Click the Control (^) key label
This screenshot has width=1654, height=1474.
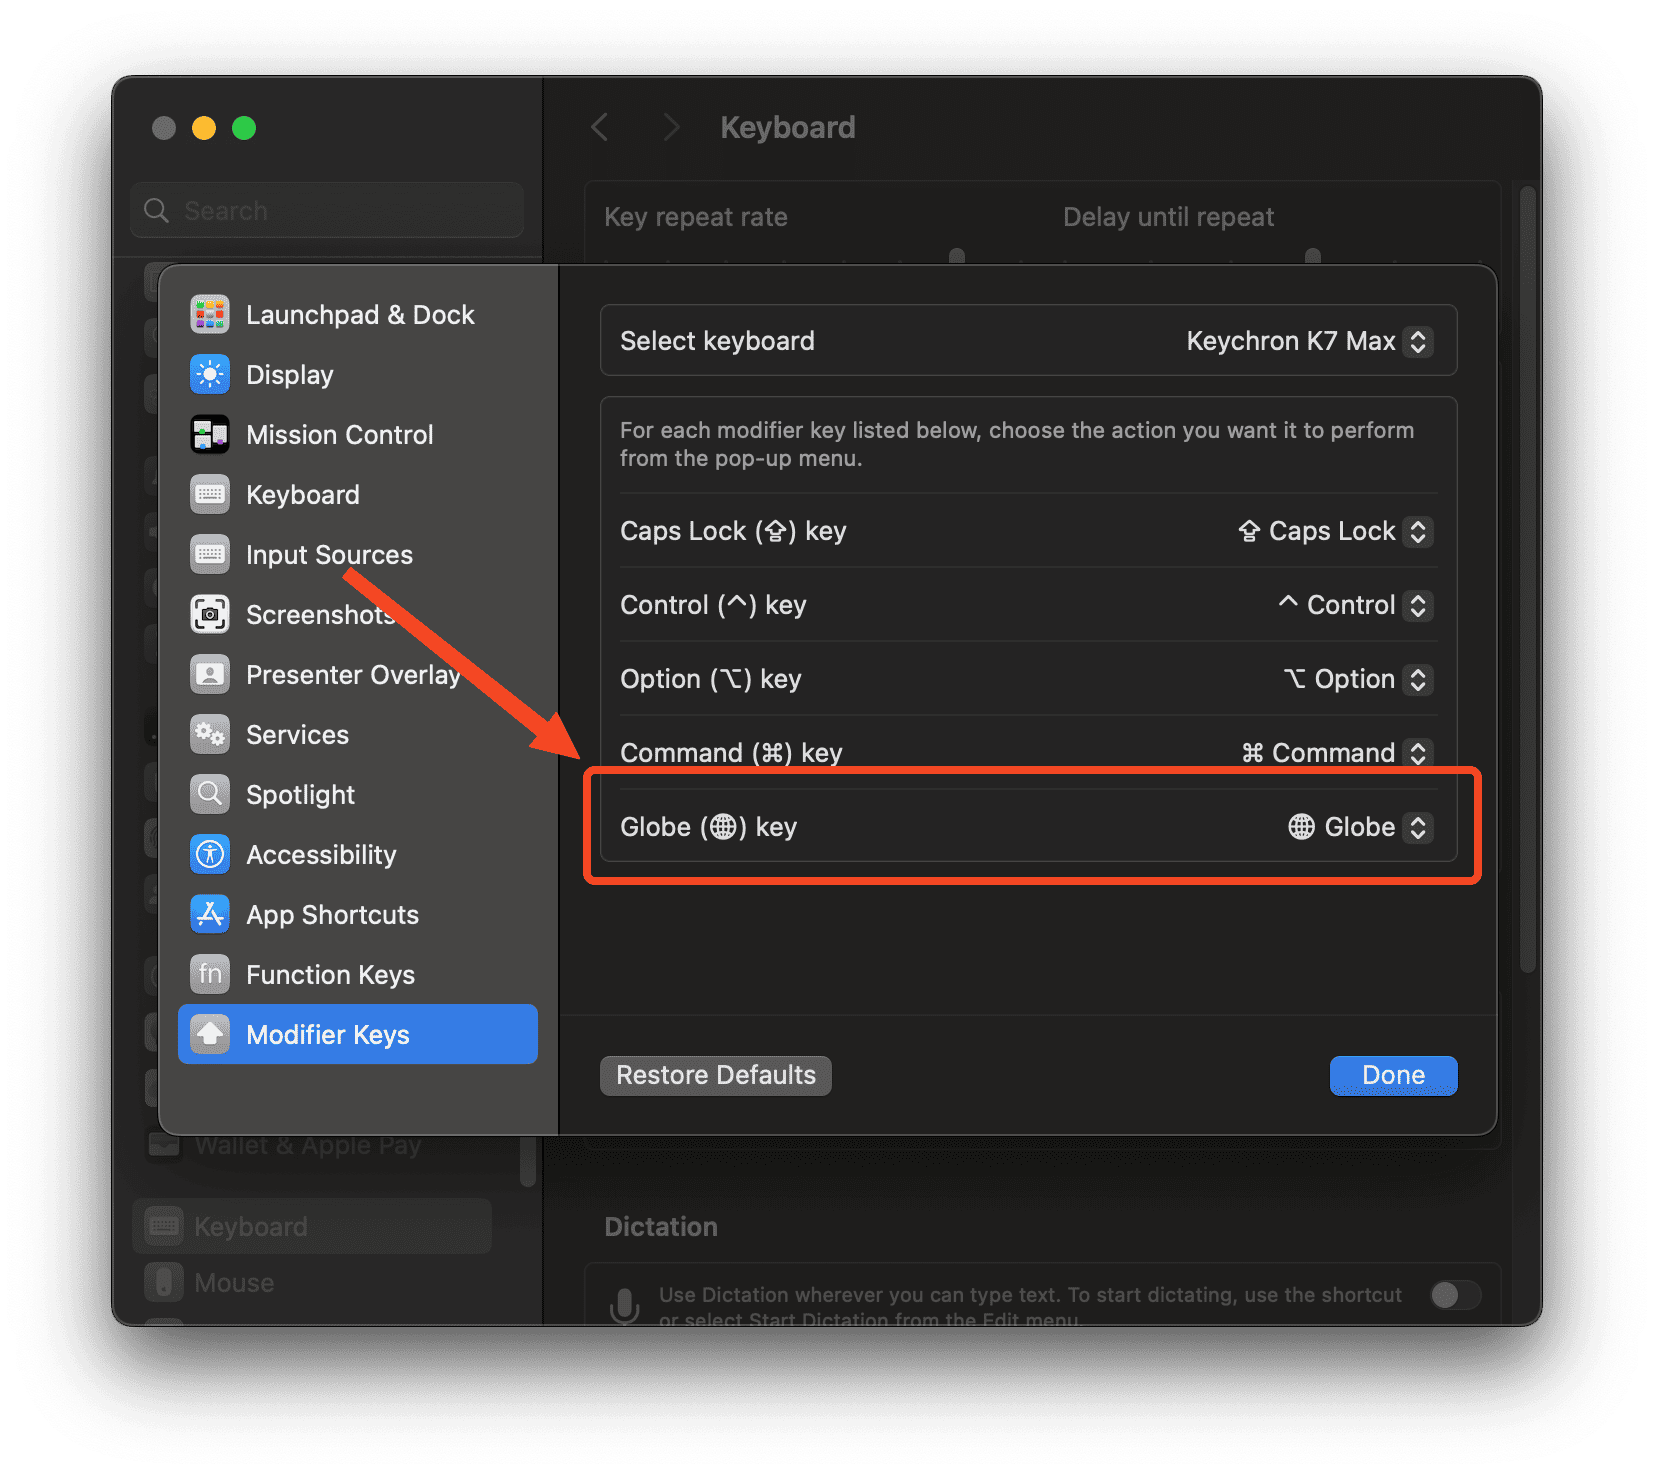point(713,605)
